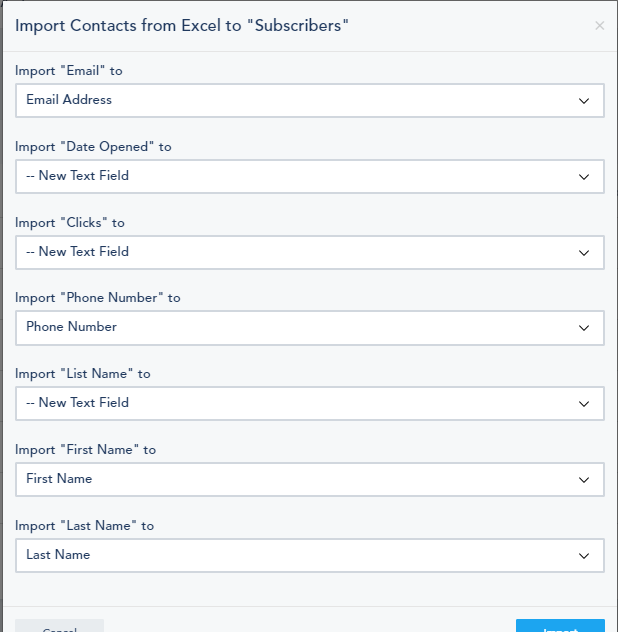This screenshot has height=632, width=618.
Task: Click the chevron arrow on Phone Number field
Action: tap(584, 328)
